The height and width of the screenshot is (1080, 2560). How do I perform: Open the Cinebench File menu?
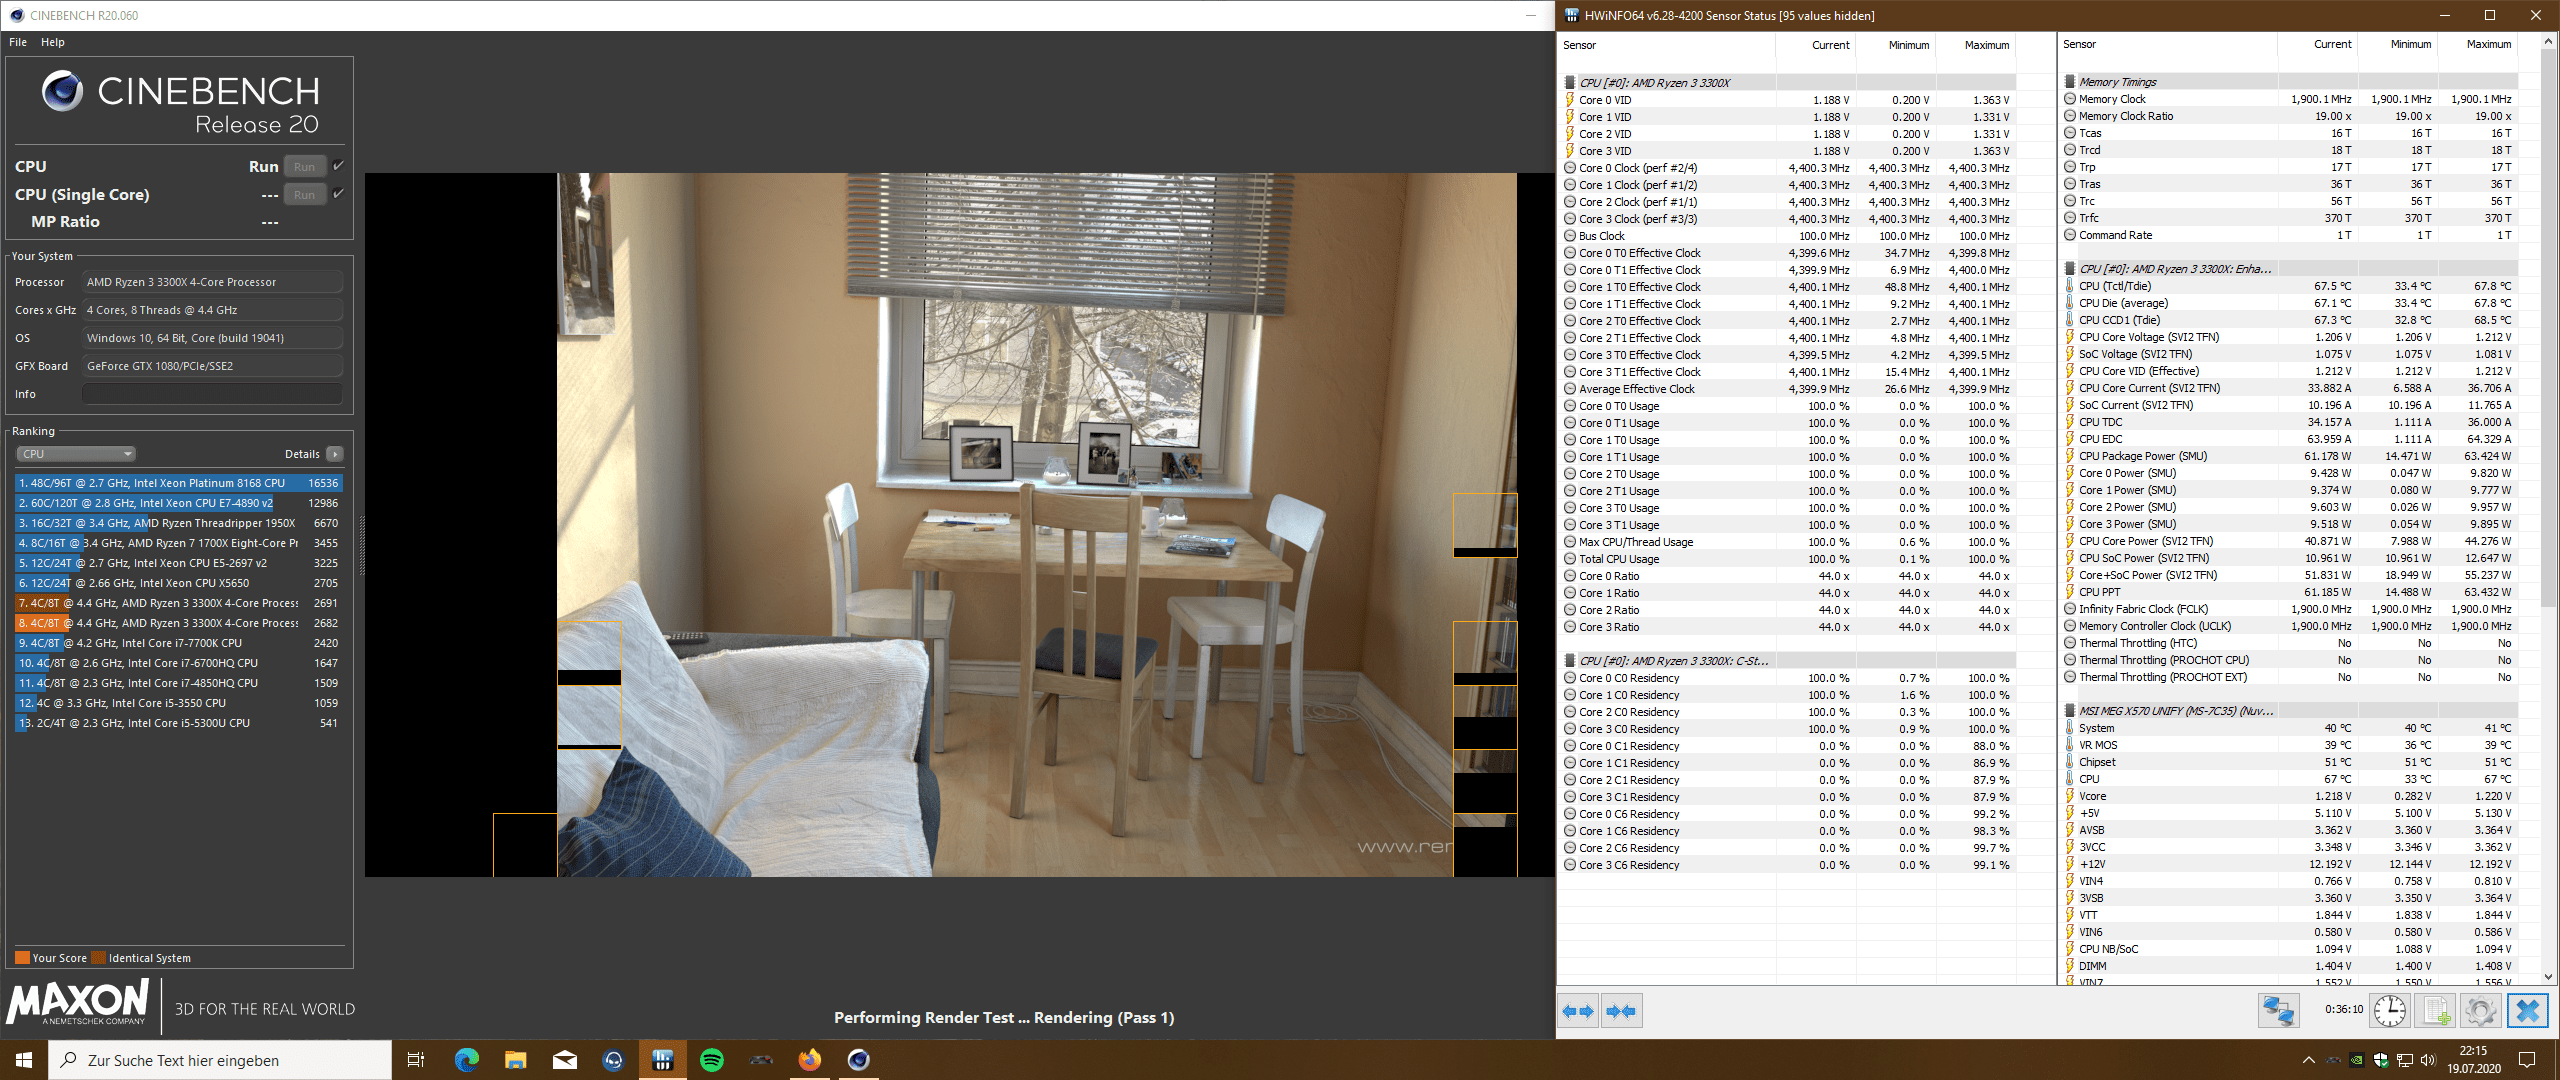click(x=18, y=42)
